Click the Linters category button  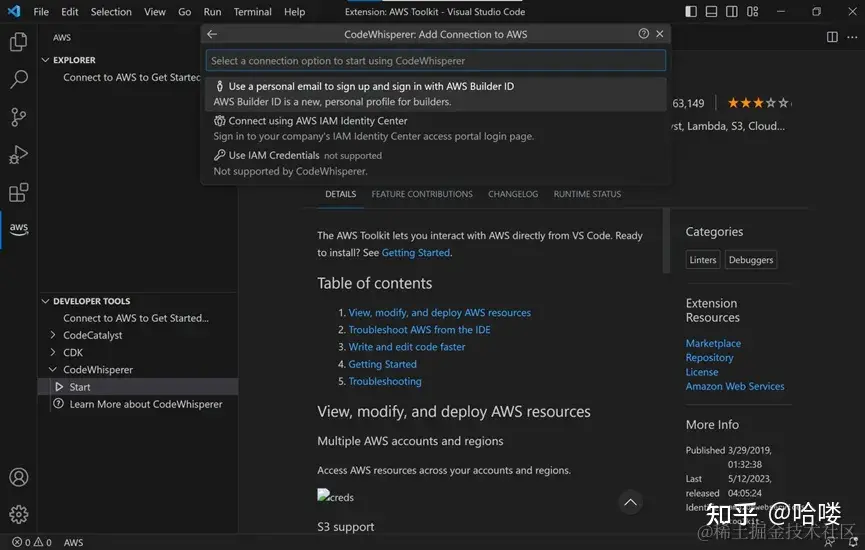click(703, 260)
